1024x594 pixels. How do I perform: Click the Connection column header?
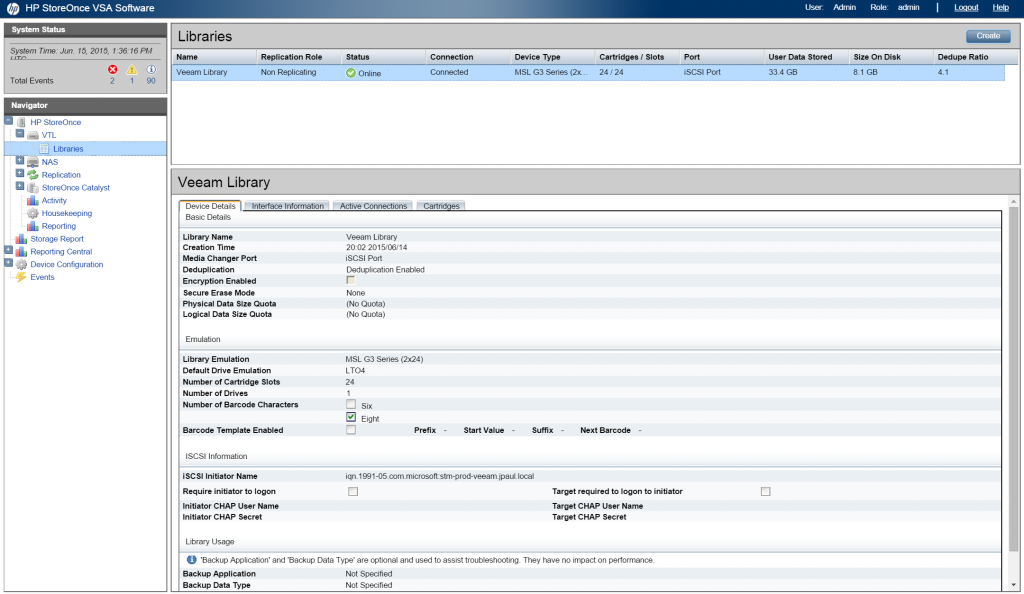pos(468,57)
